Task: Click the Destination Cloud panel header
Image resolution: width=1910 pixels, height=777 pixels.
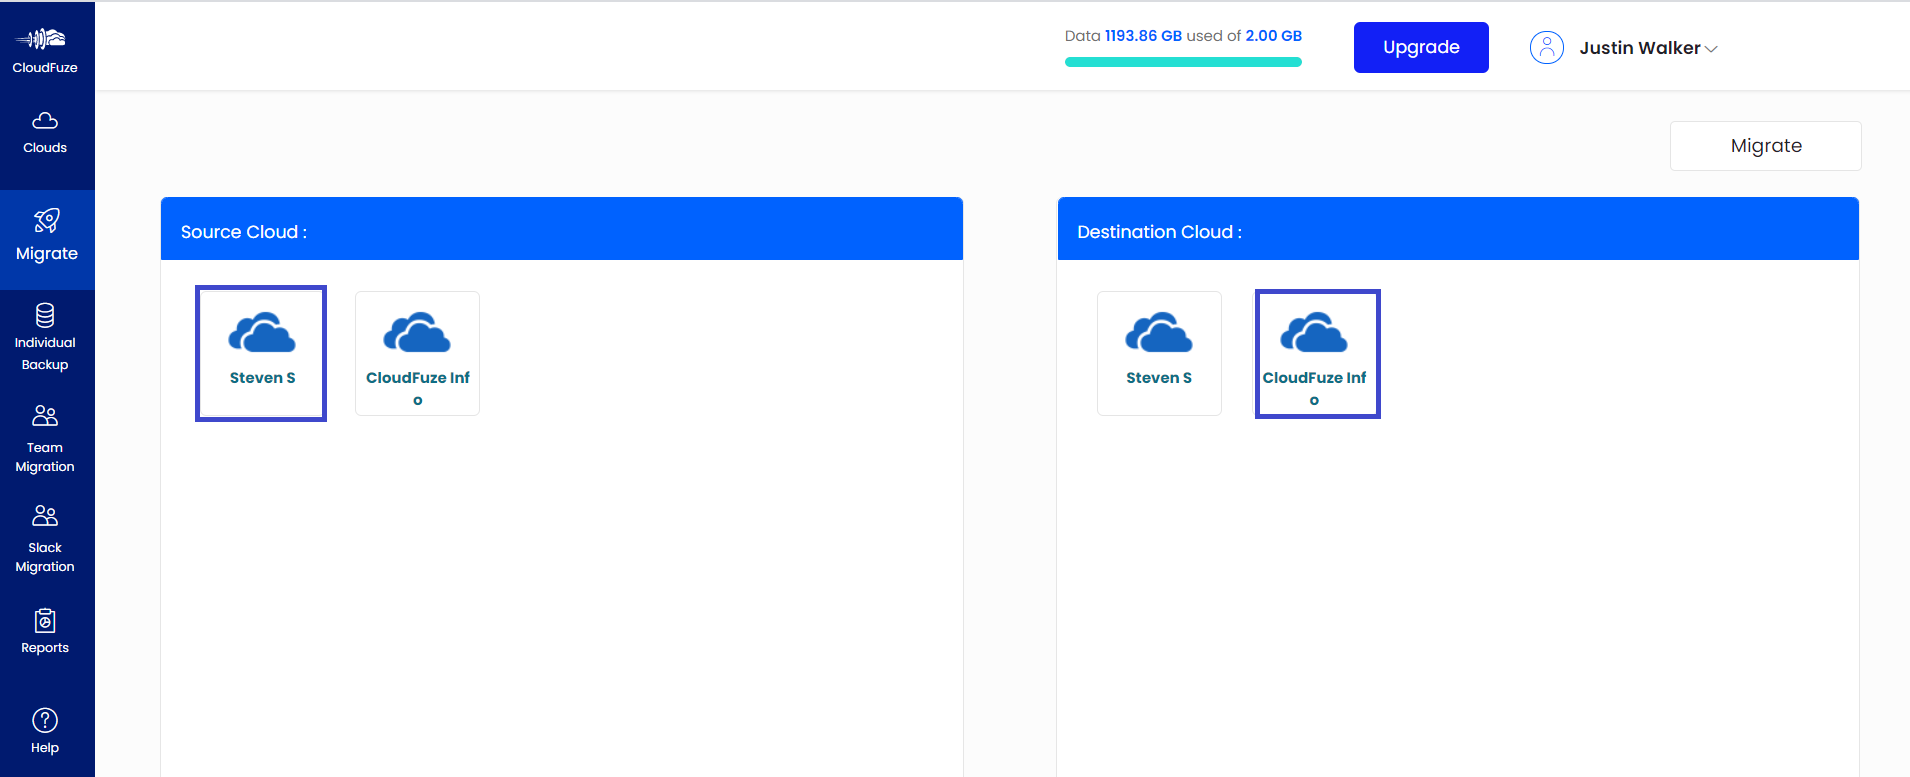Action: tap(1458, 229)
